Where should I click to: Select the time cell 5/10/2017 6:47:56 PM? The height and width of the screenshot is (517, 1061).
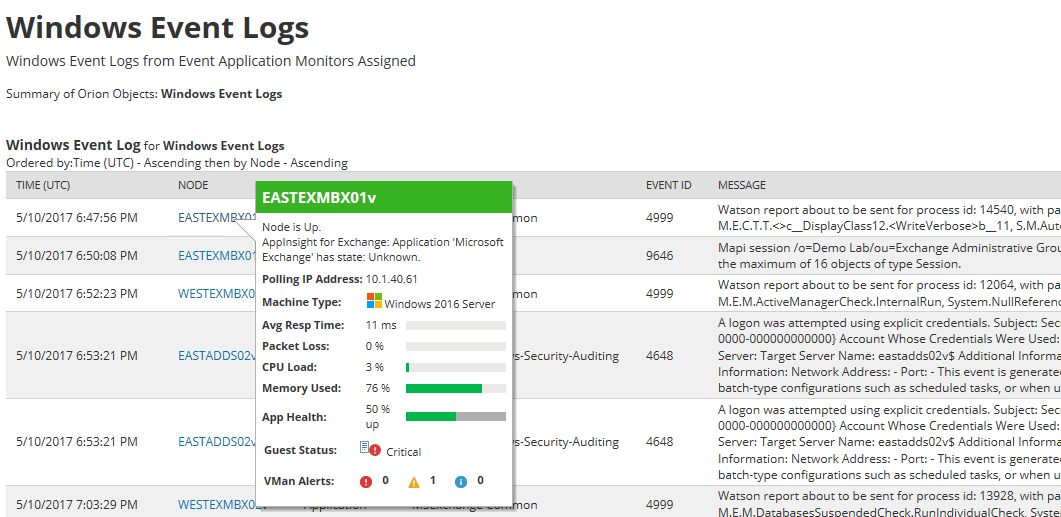(x=77, y=218)
